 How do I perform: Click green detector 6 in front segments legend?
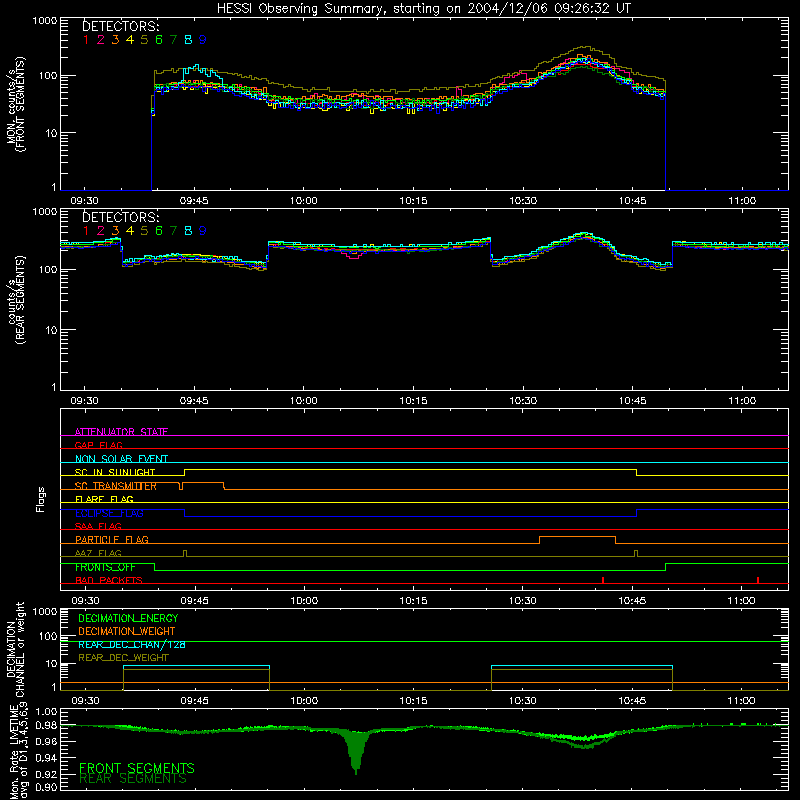(x=159, y=40)
